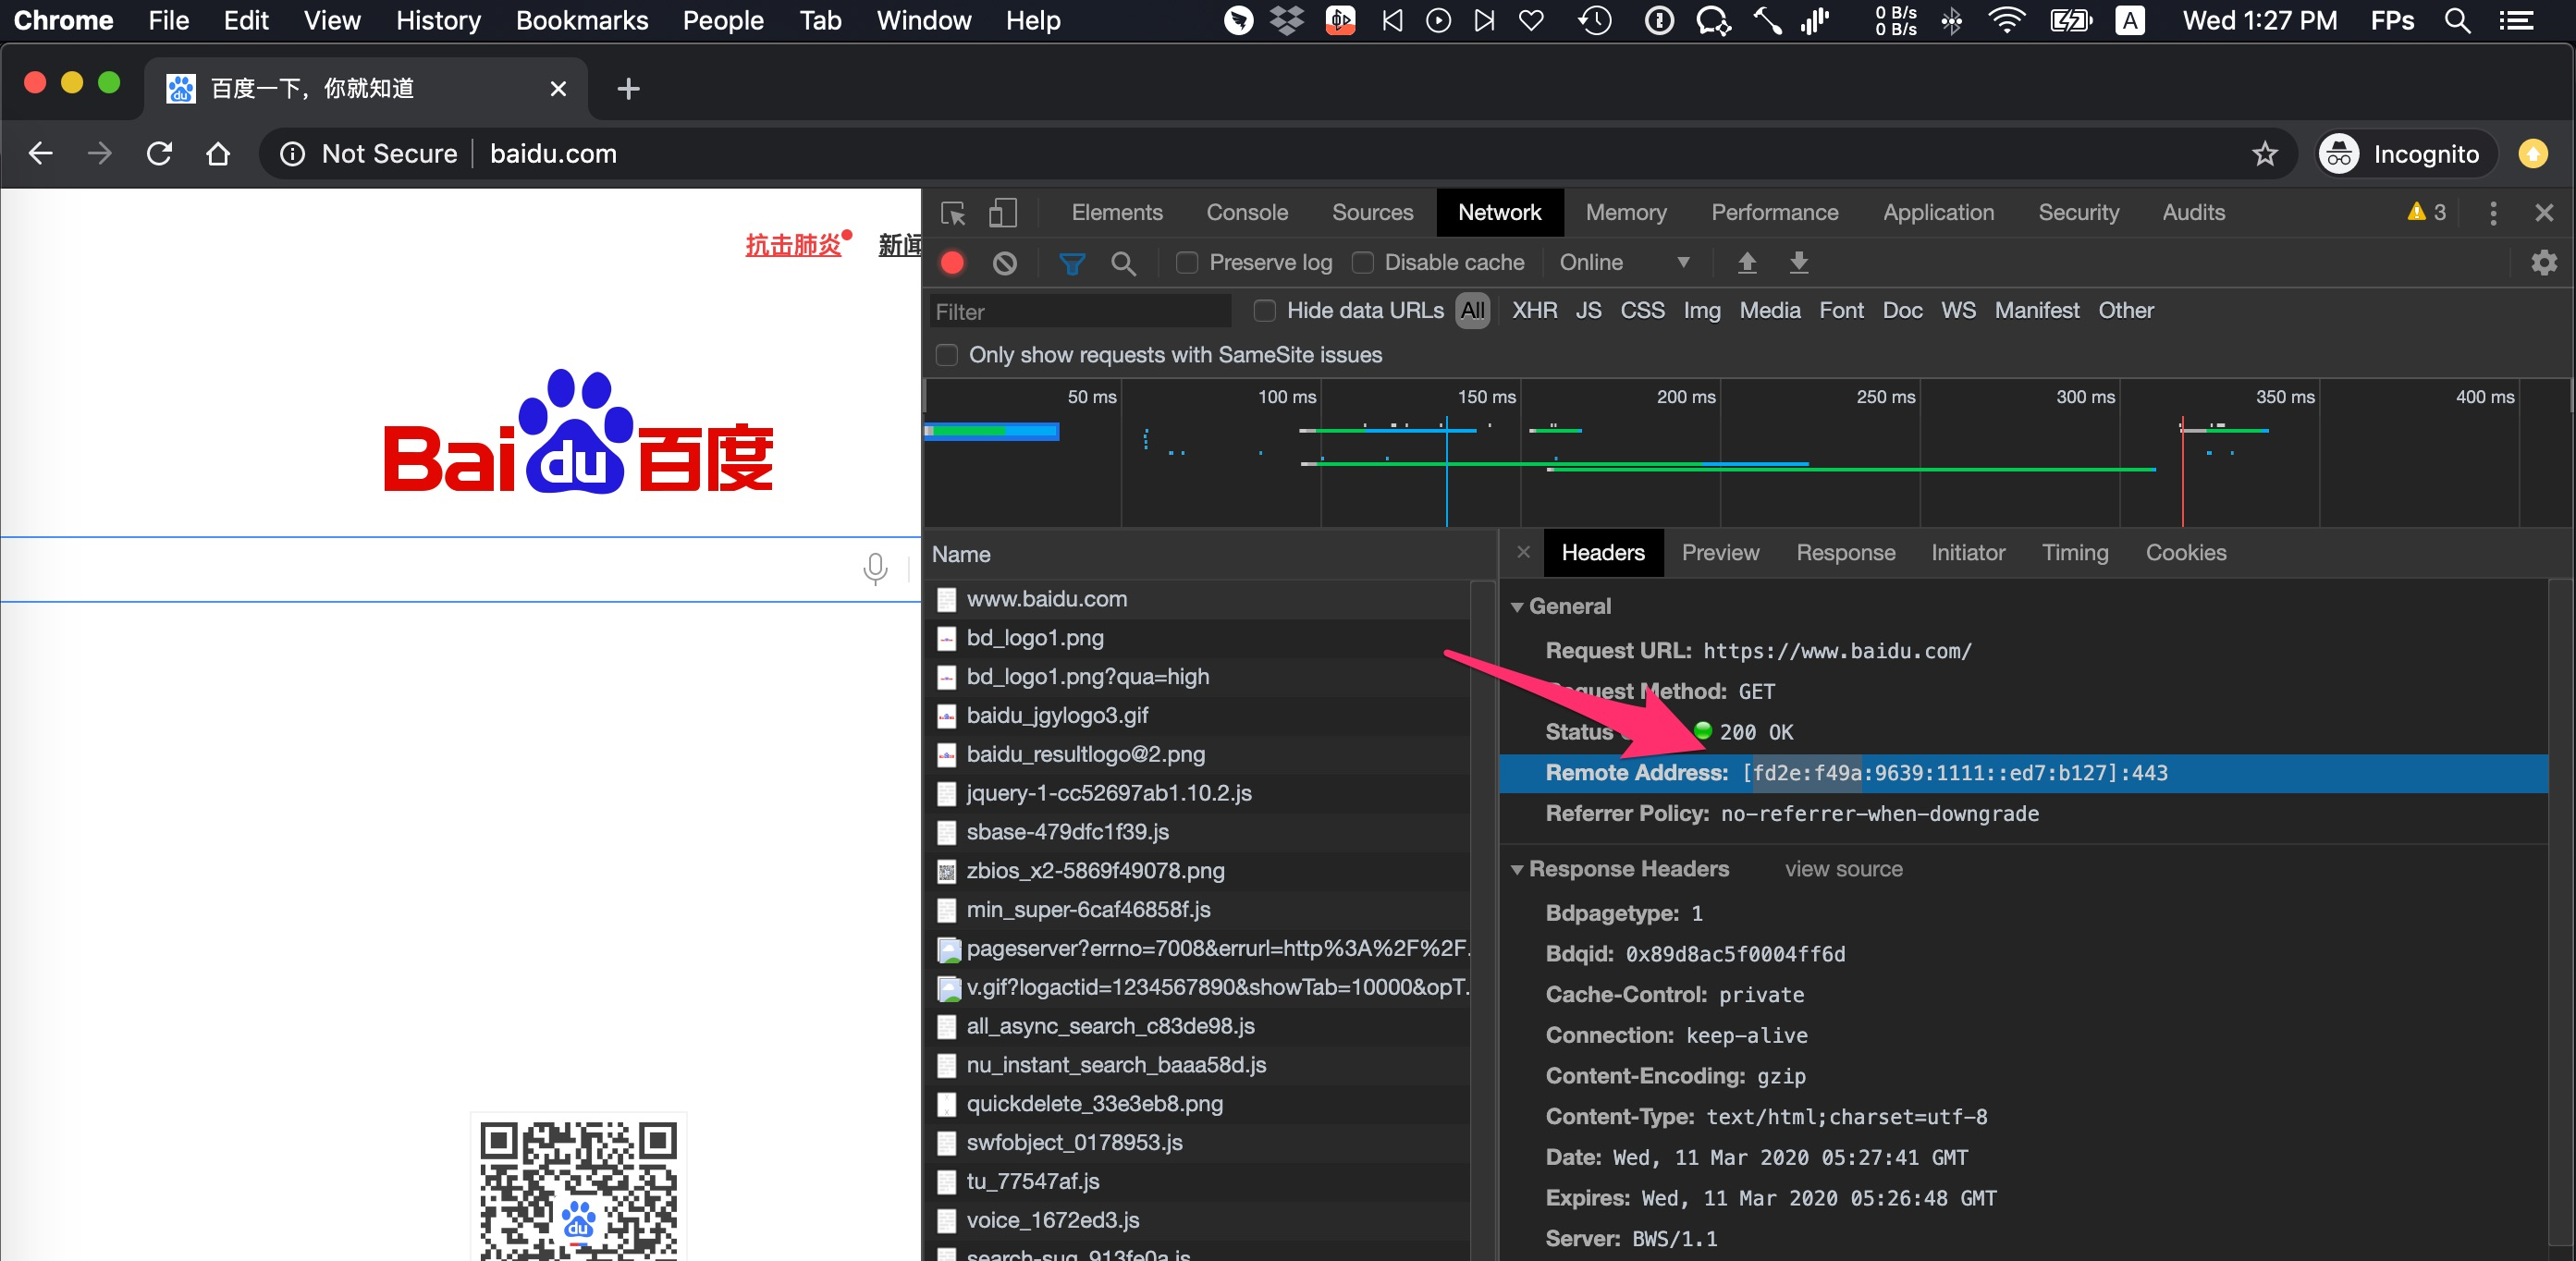Open the Security DevTools panel
The image size is (2576, 1261).
(2078, 213)
